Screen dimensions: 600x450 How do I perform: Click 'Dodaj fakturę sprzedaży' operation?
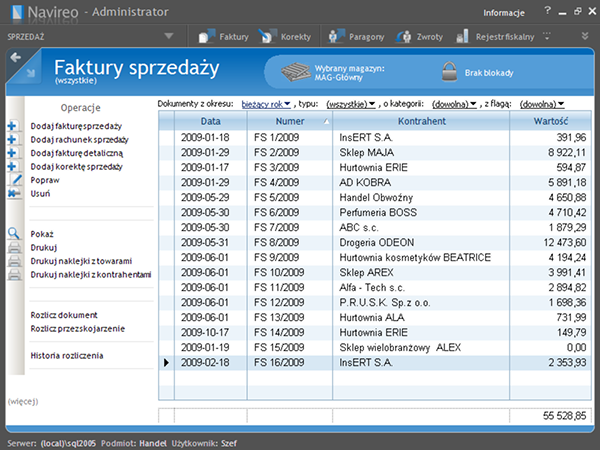76,127
